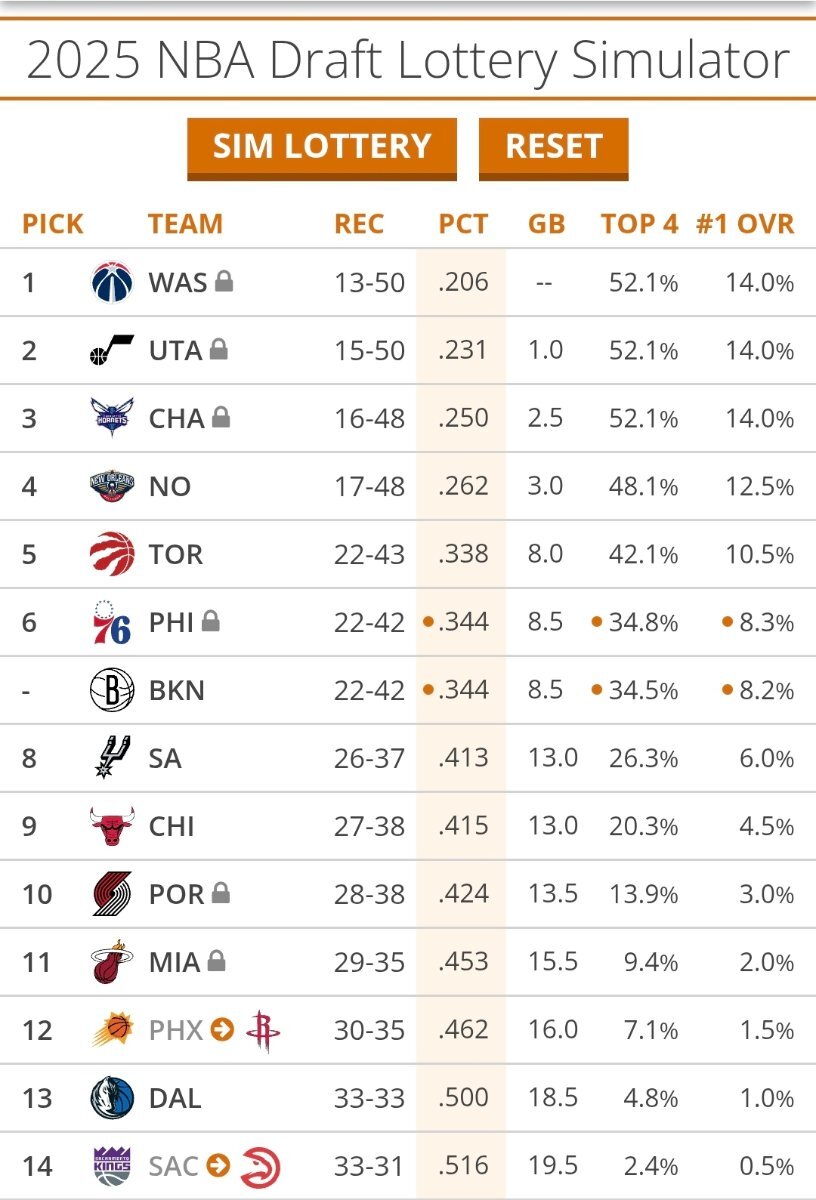
Task: Select the DAL team row name
Action: coord(175,1098)
